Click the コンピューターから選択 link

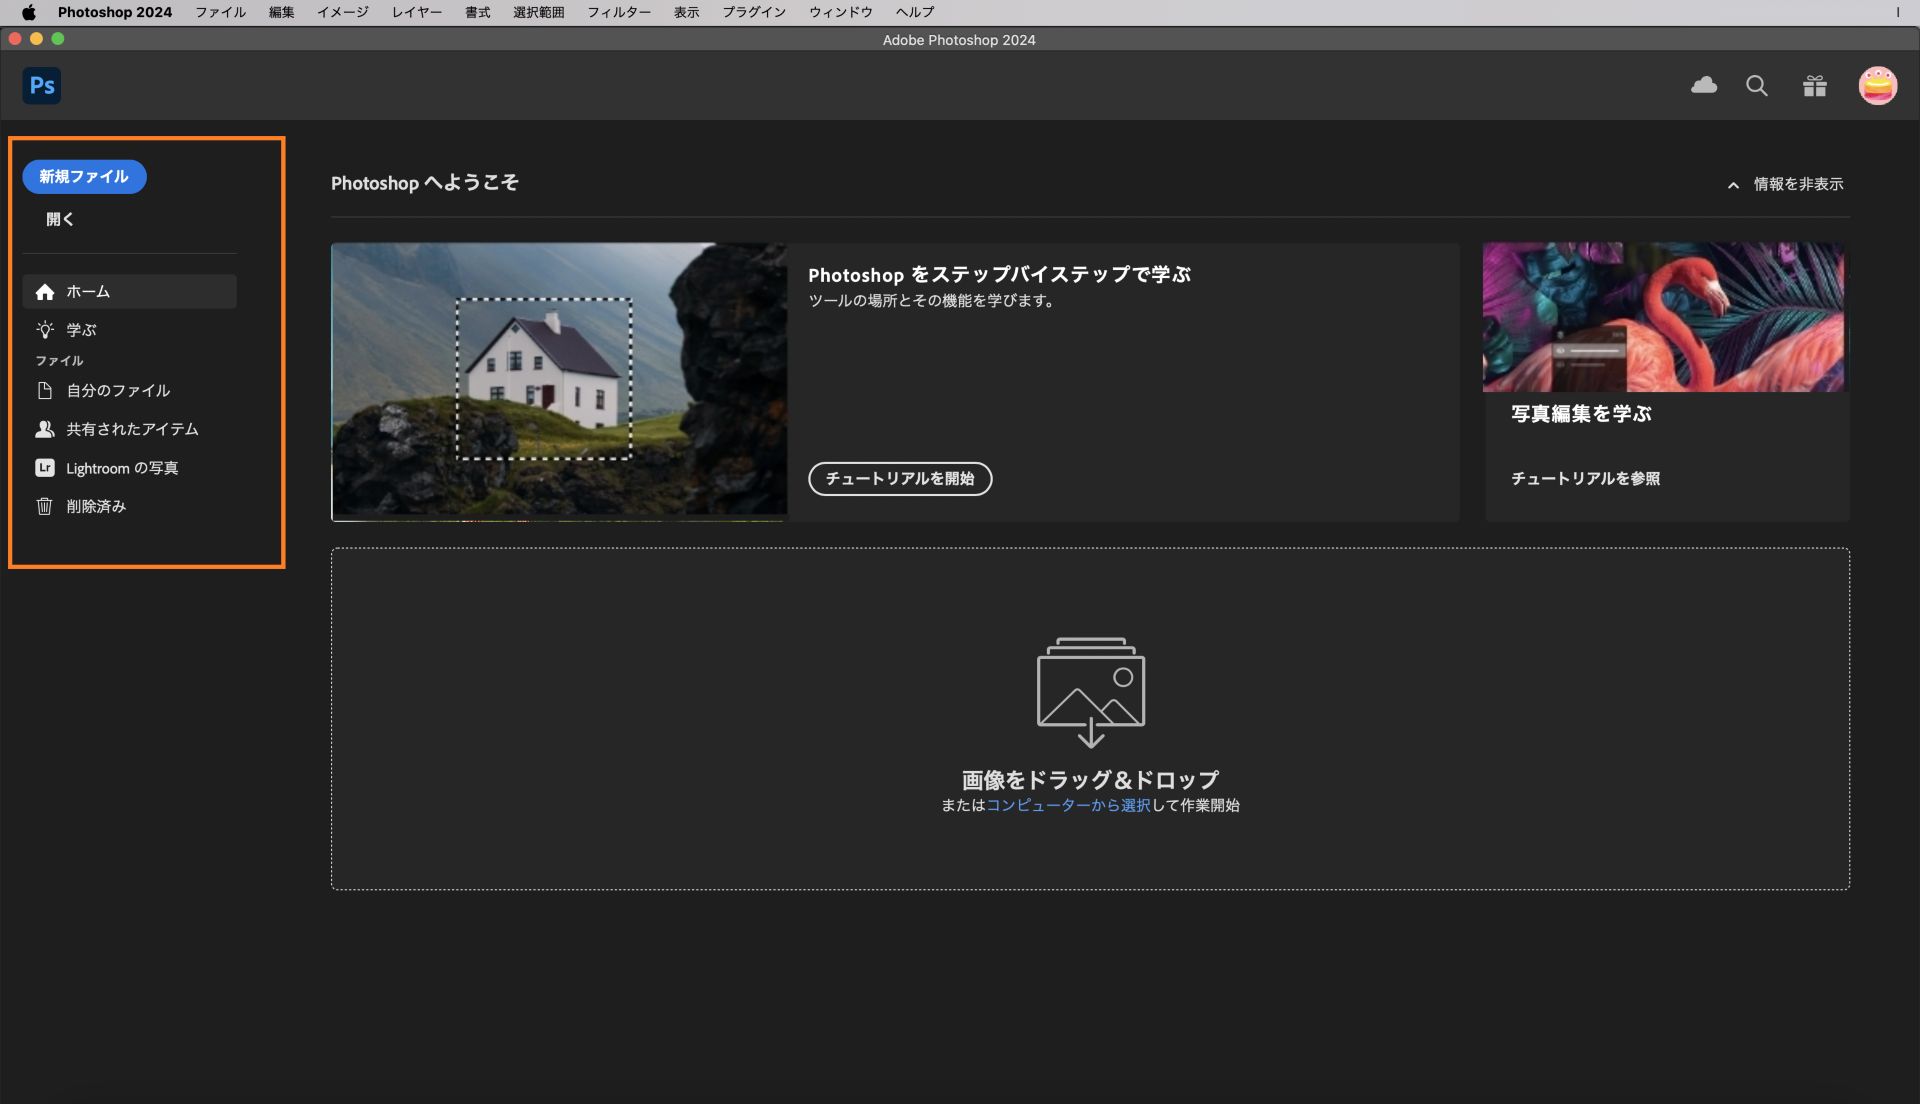coord(1067,805)
